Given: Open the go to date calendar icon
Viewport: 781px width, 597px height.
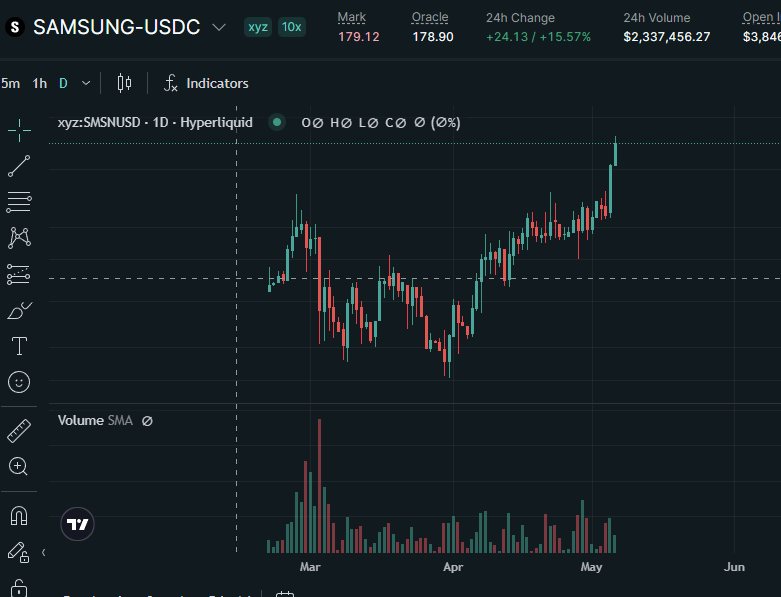Looking at the screenshot, I should (285, 594).
